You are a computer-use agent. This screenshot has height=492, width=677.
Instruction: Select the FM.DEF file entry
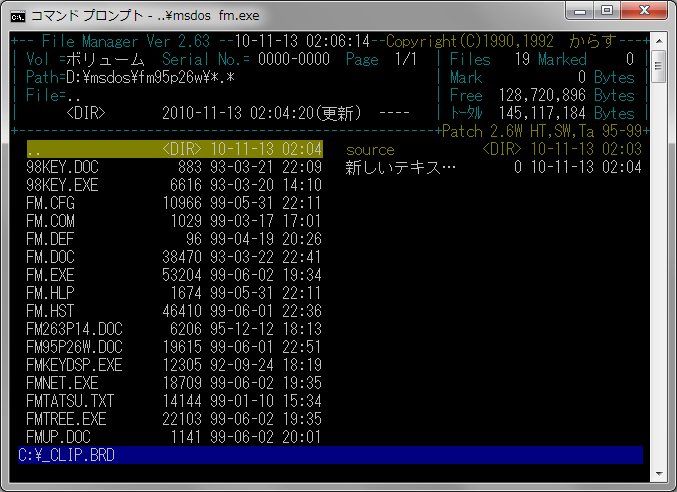pos(174,239)
